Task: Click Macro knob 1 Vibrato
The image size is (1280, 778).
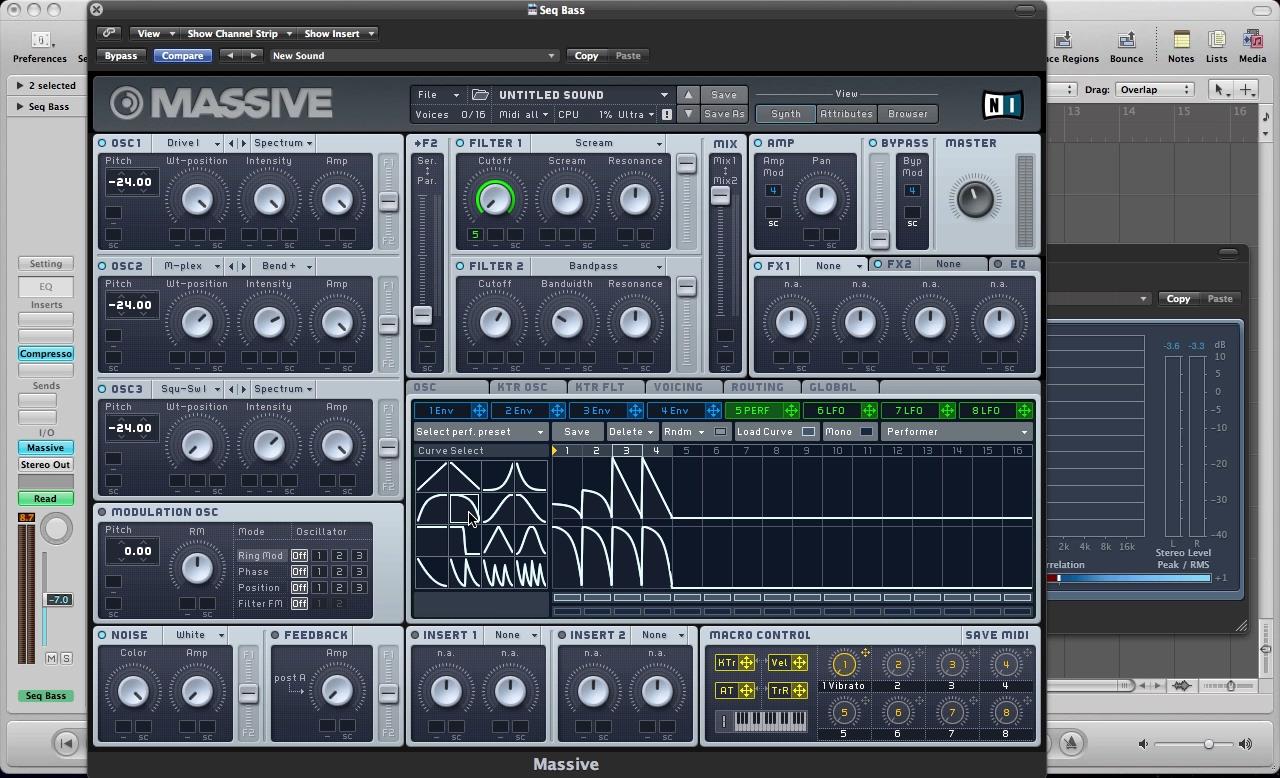Action: (844, 665)
